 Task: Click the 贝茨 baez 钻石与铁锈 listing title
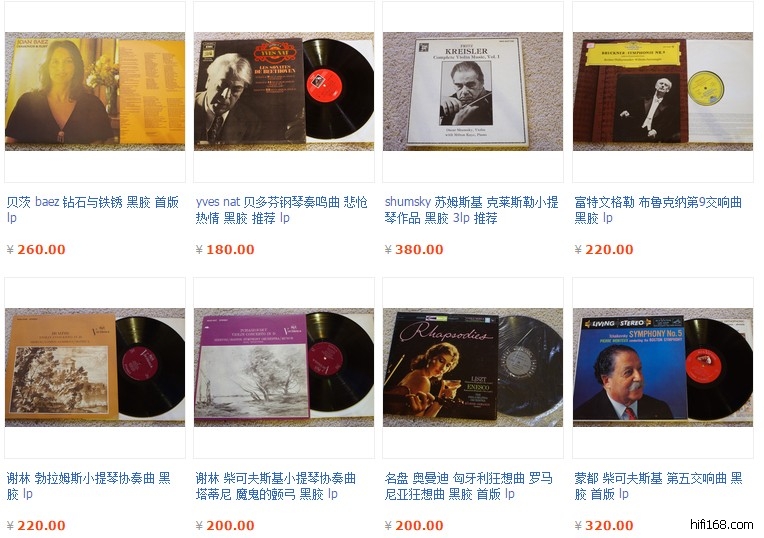(x=93, y=210)
